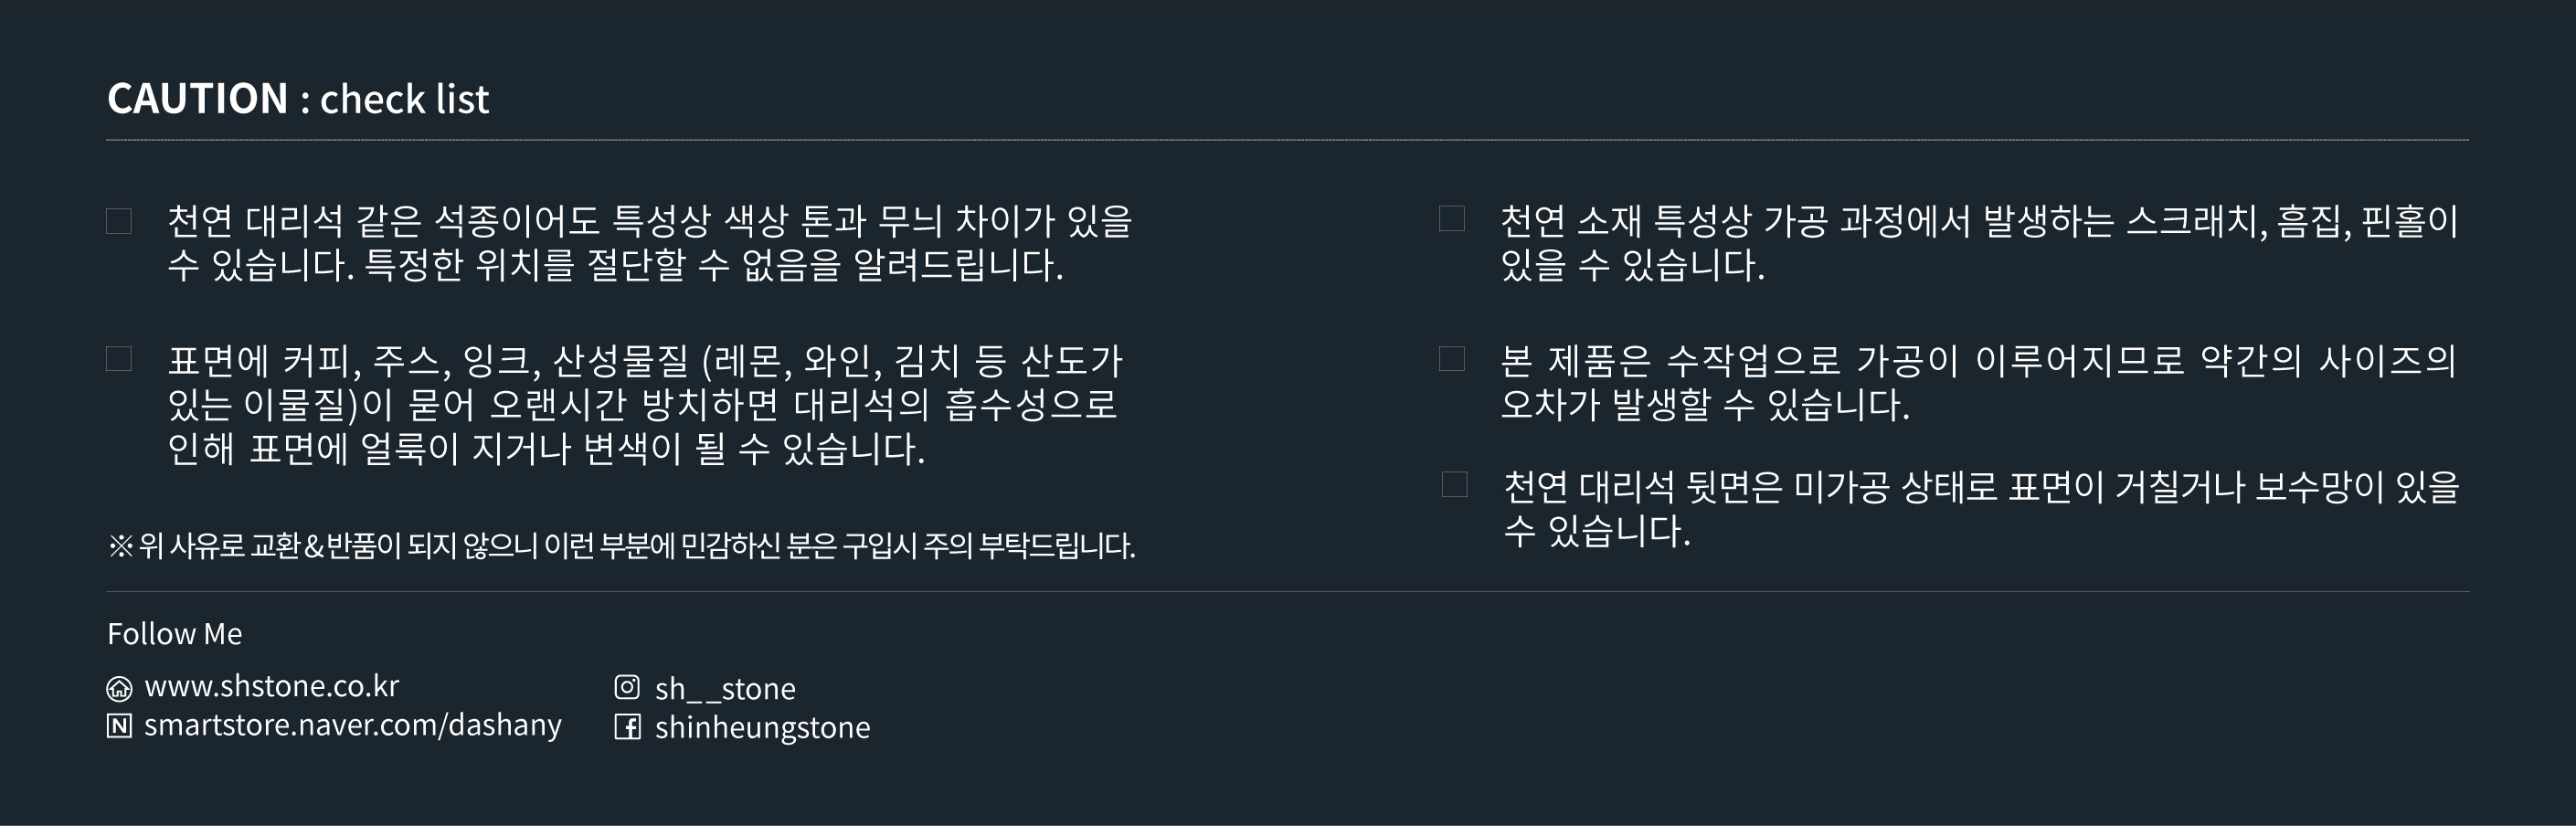
Task: Open the www.shstone.co.kr link
Action: tap(271, 686)
